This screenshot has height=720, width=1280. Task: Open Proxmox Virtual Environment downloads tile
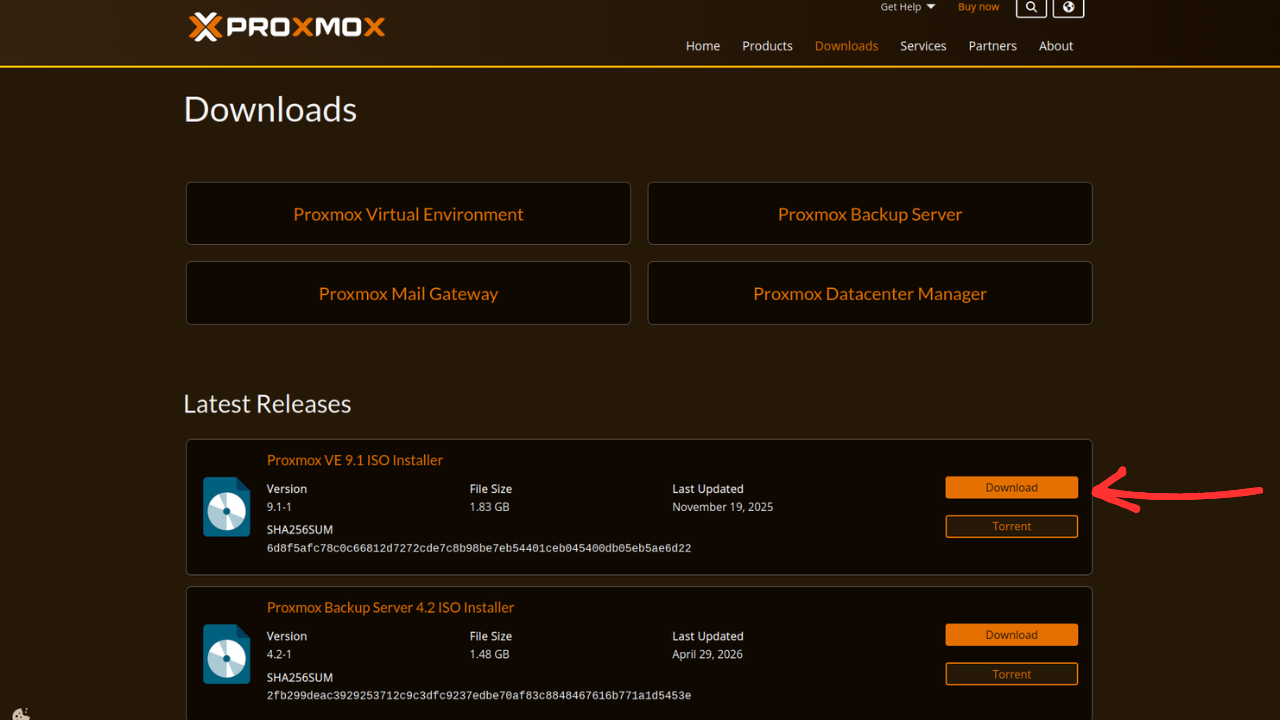coord(408,213)
